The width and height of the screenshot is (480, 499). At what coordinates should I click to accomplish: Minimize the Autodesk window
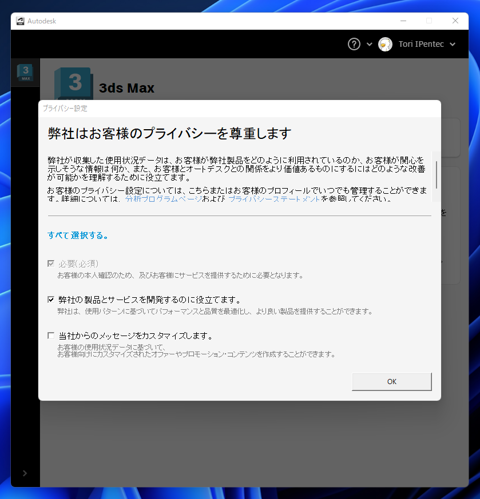[403, 21]
